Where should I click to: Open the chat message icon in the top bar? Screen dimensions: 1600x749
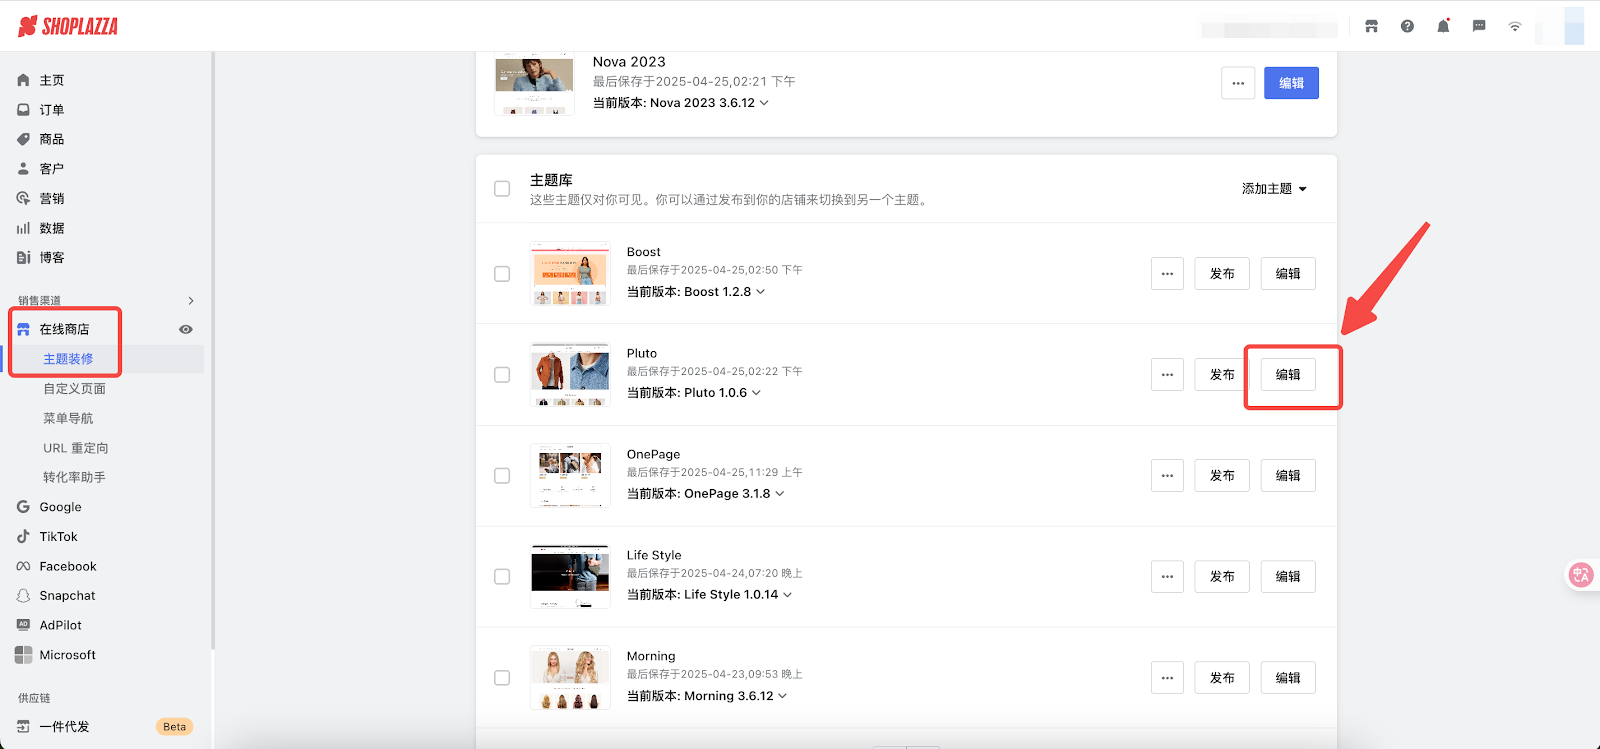(x=1479, y=26)
